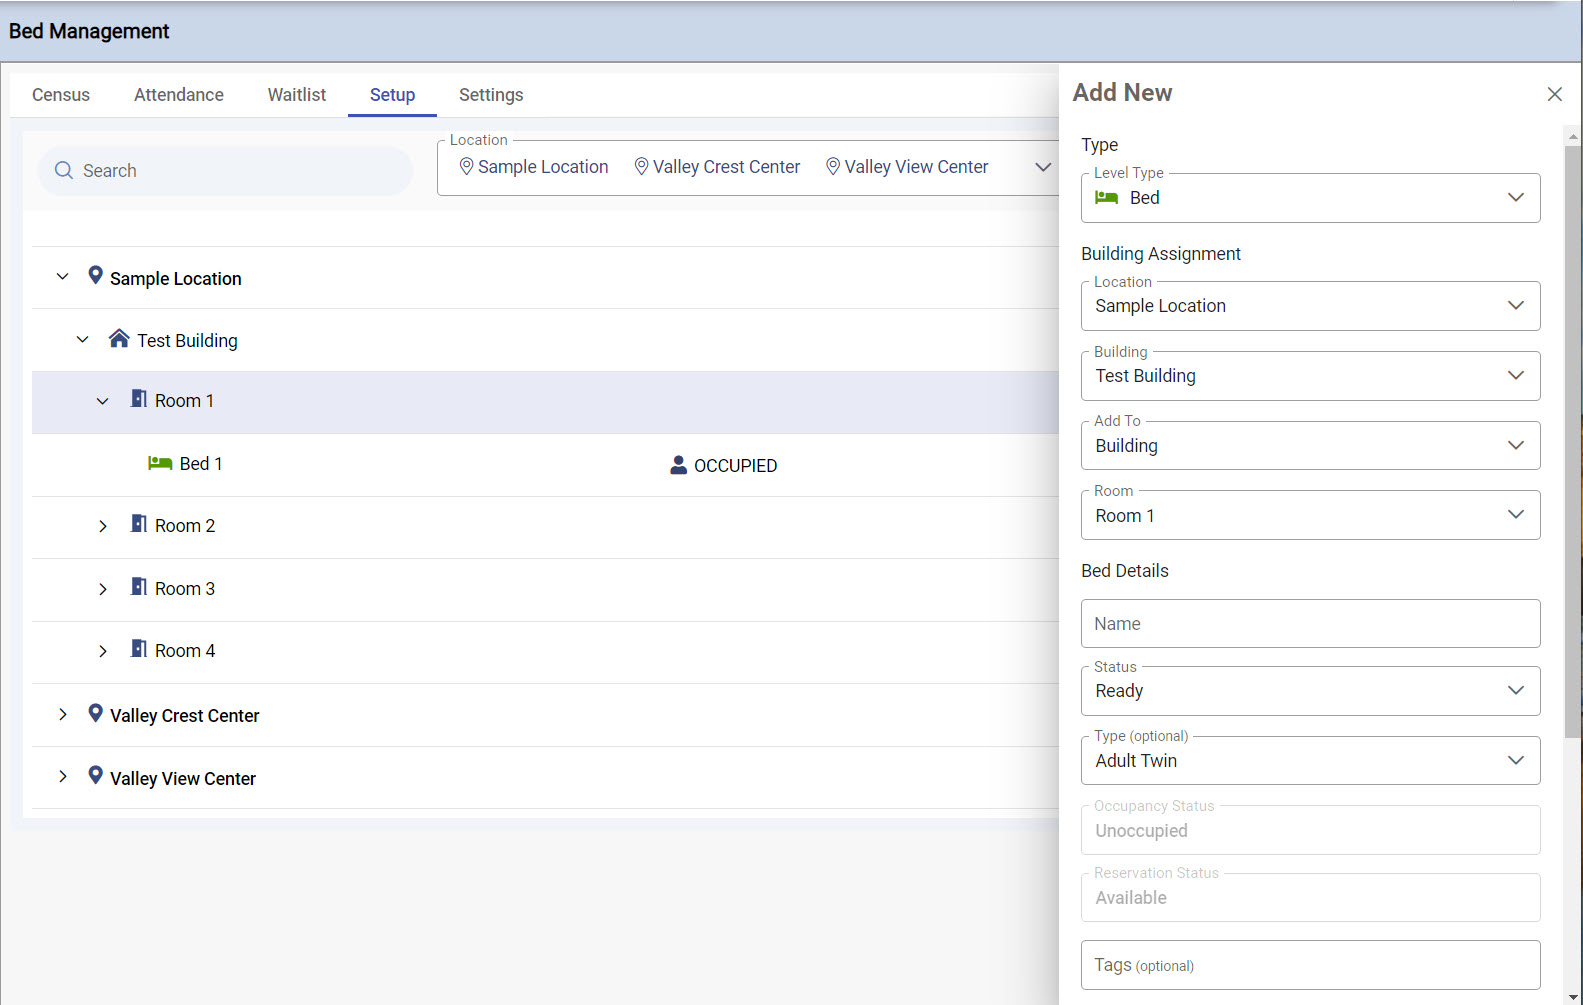Image resolution: width=1583 pixels, height=1005 pixels.
Task: Click the Bed Management title
Action: [89, 31]
